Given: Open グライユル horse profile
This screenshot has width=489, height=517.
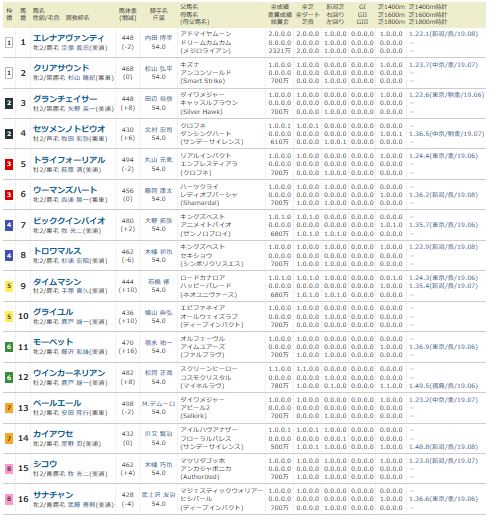Looking at the screenshot, I should point(53,312).
